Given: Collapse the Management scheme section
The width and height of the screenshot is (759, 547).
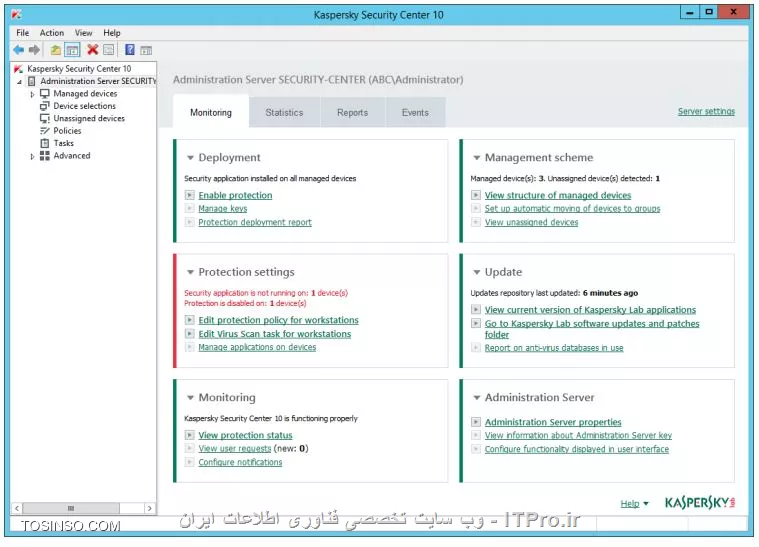Looking at the screenshot, I should click(477, 158).
